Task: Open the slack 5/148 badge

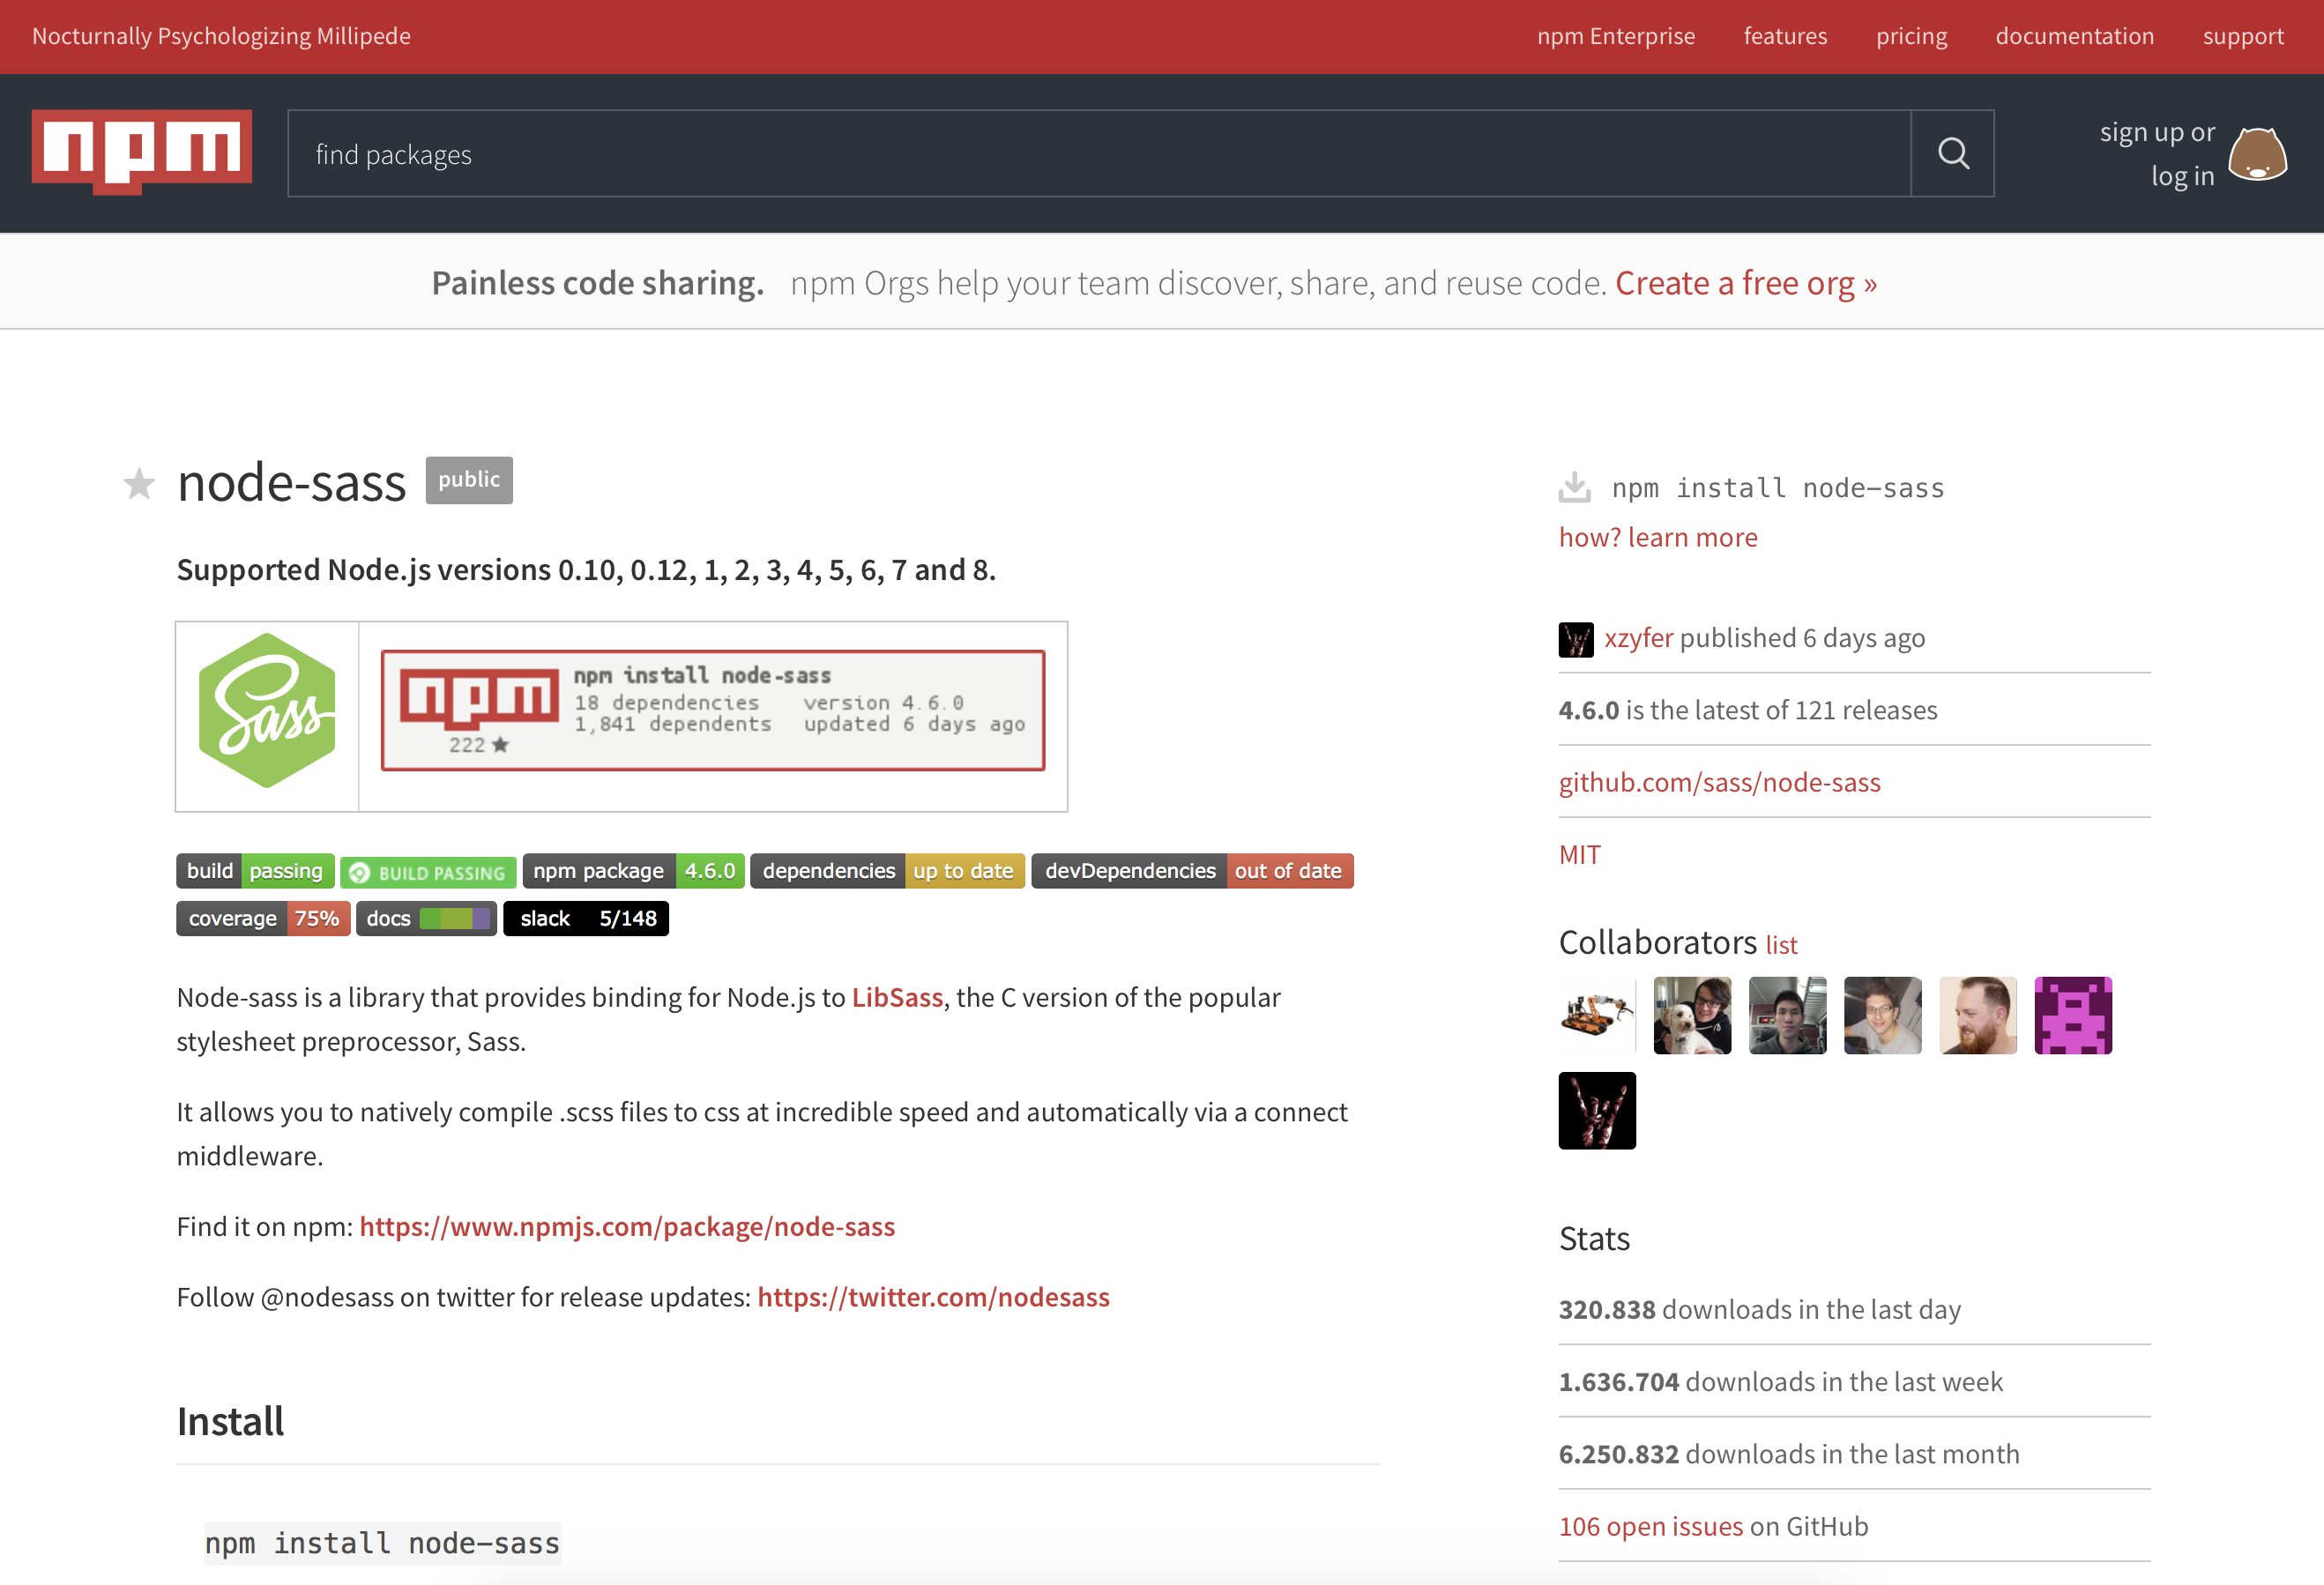Action: (586, 918)
